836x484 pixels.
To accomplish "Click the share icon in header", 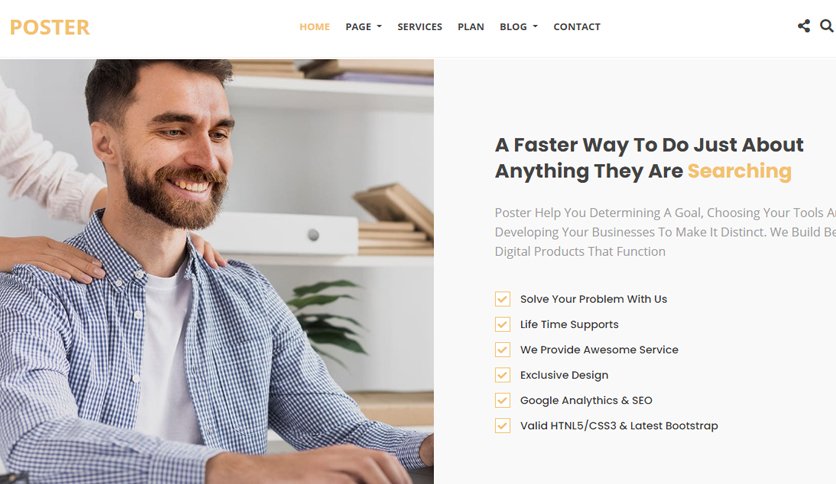I will click(804, 26).
